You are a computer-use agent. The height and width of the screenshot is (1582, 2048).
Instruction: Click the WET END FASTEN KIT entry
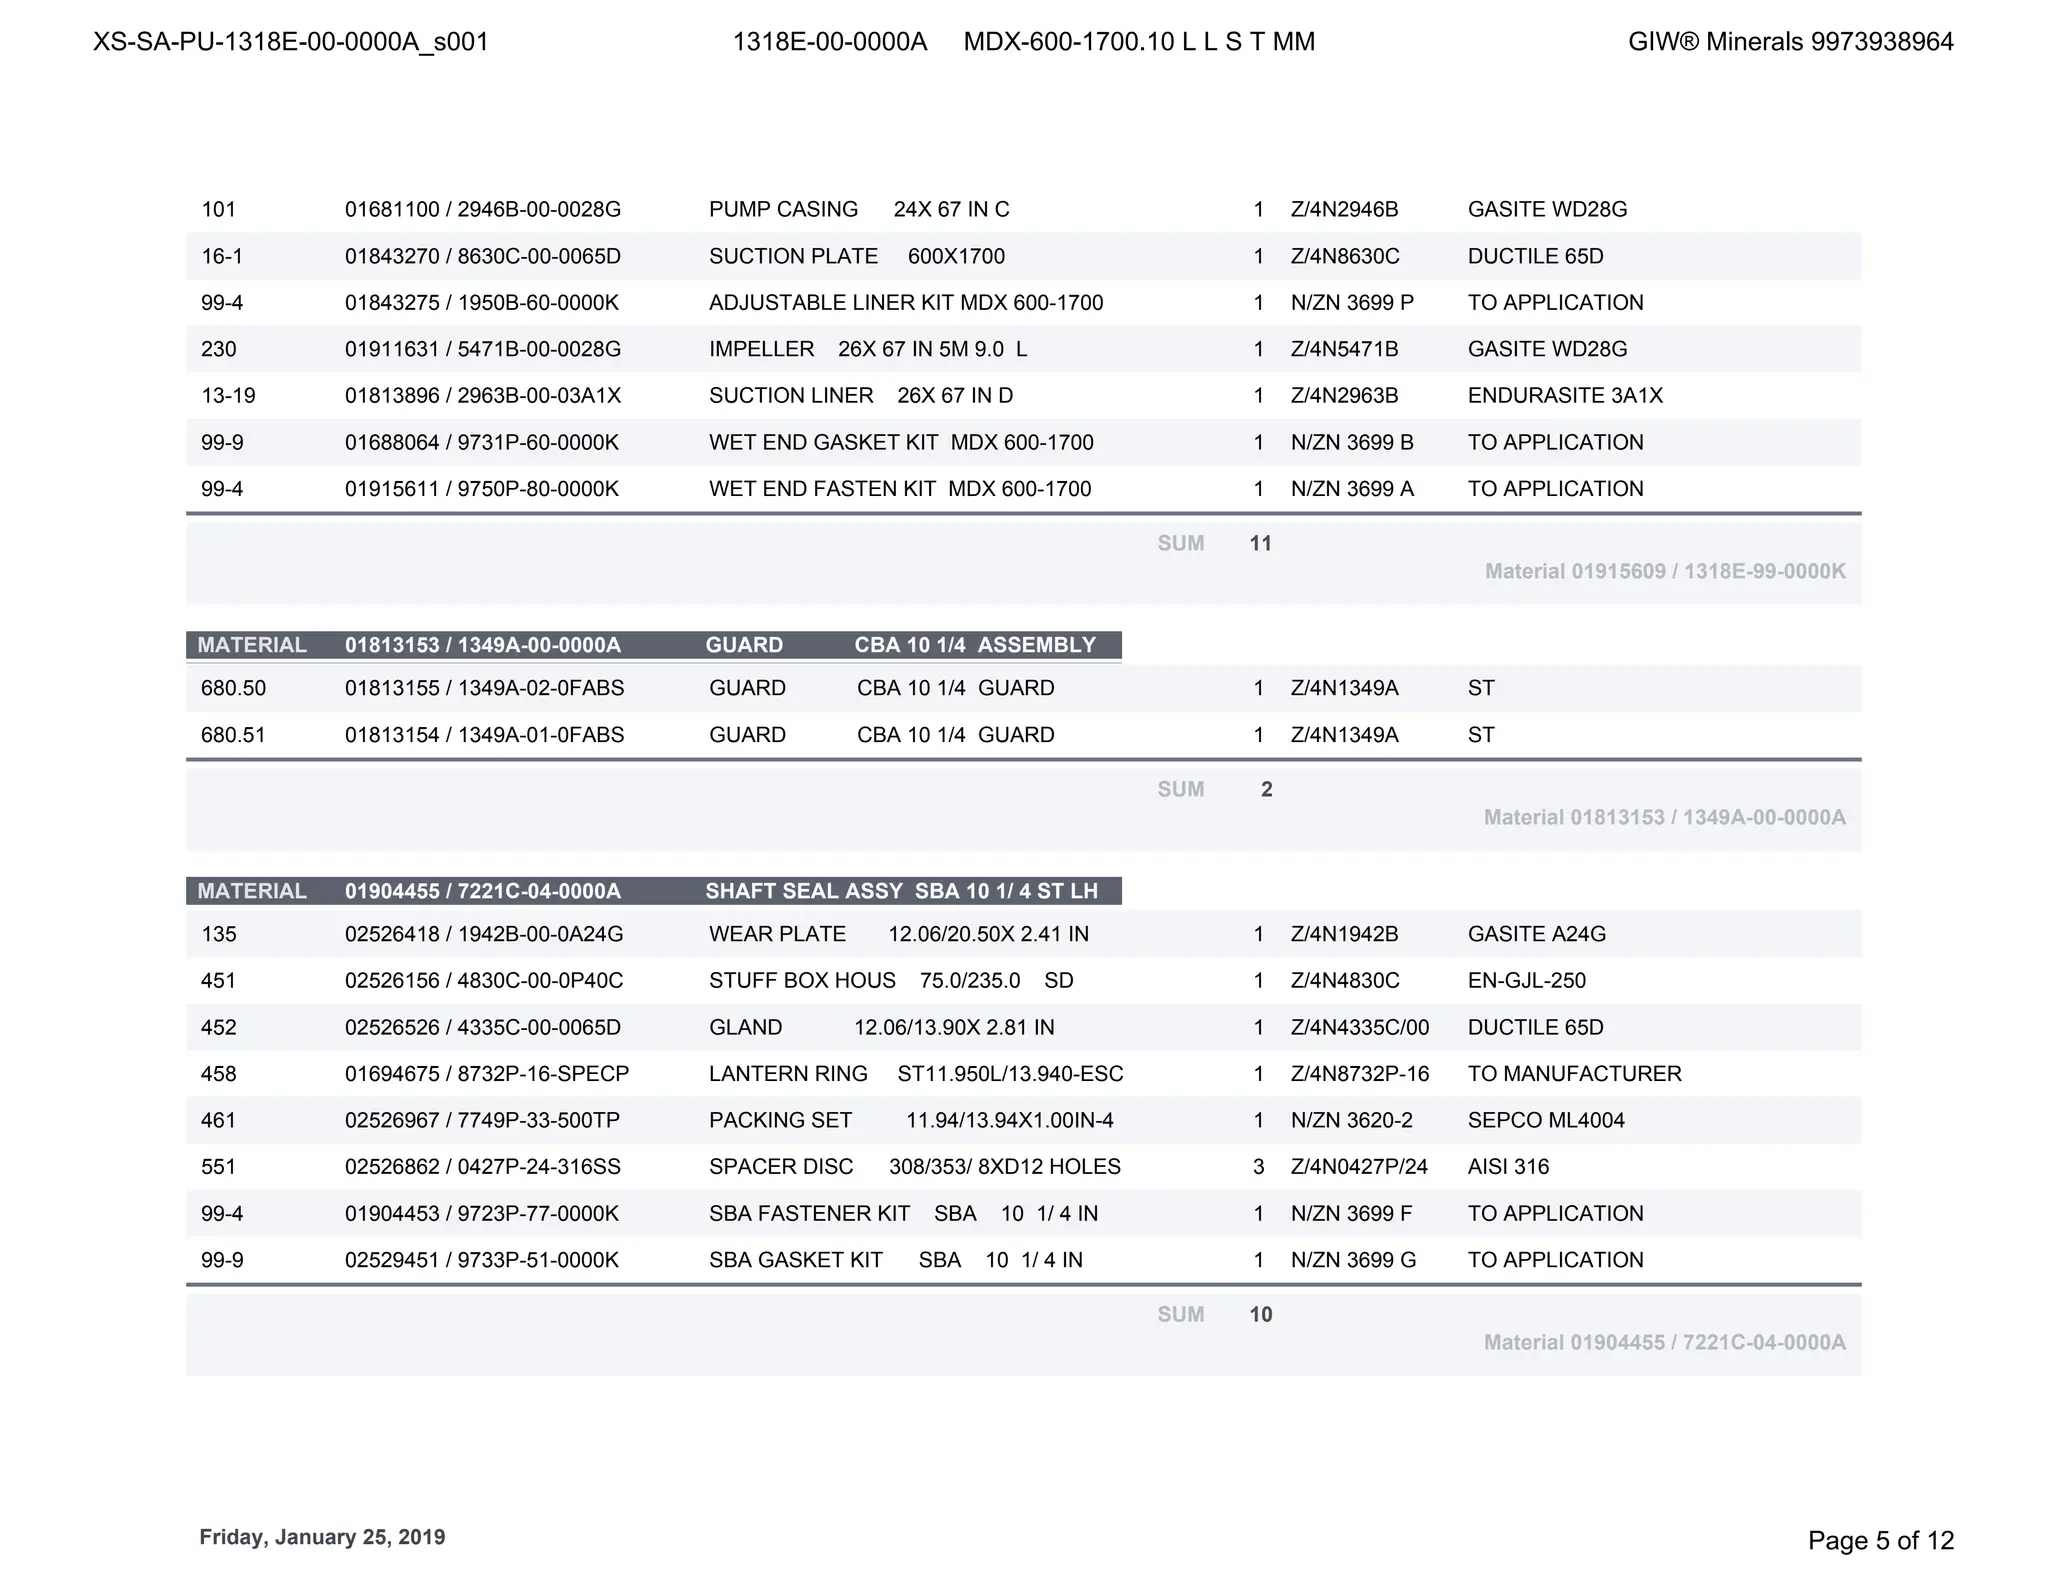[899, 490]
